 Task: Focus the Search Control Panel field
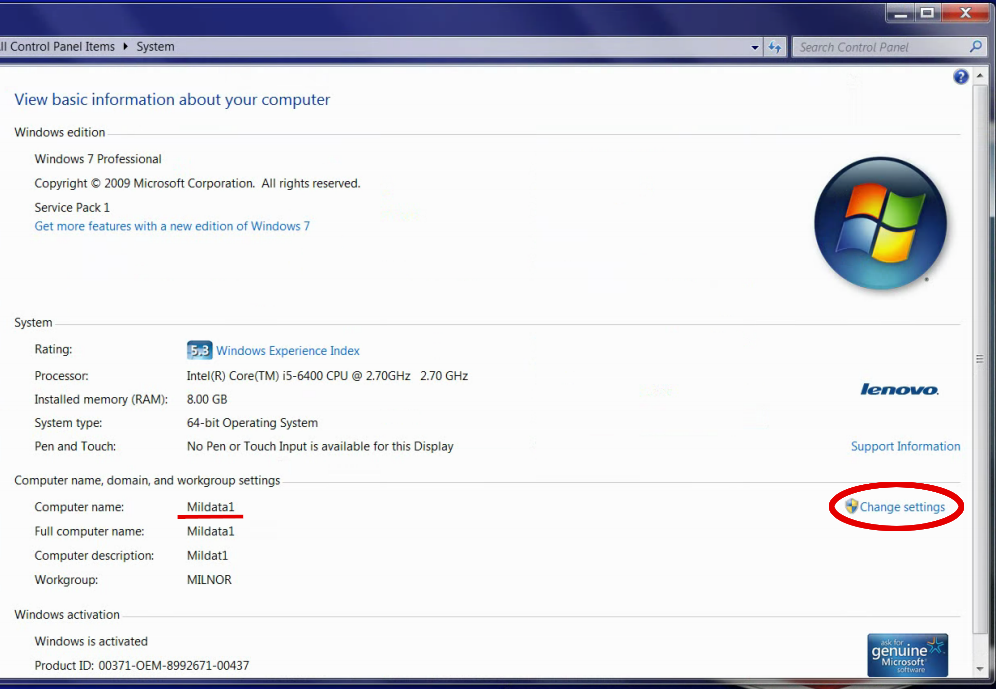(x=880, y=47)
